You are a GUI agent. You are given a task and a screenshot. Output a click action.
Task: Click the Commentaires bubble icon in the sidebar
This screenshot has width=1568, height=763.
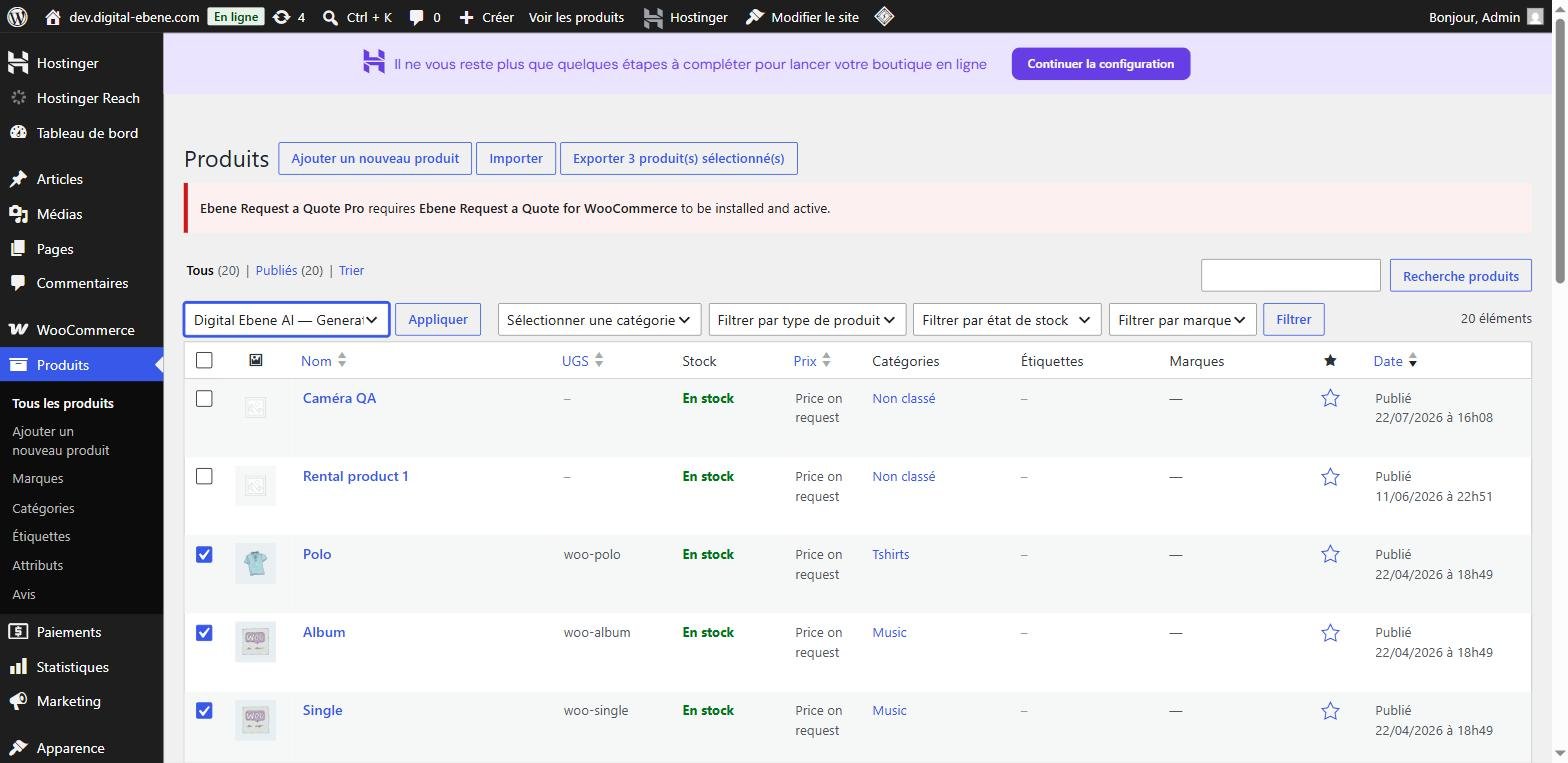tap(18, 283)
